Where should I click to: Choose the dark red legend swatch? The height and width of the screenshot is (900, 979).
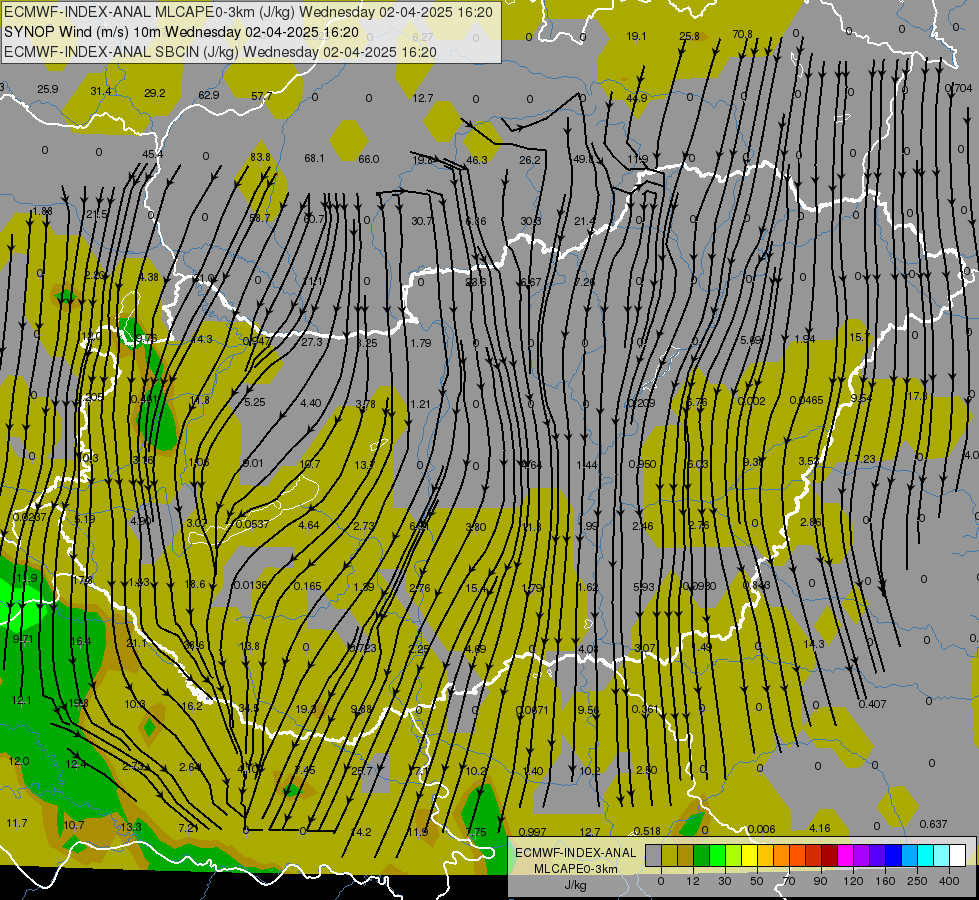(829, 855)
